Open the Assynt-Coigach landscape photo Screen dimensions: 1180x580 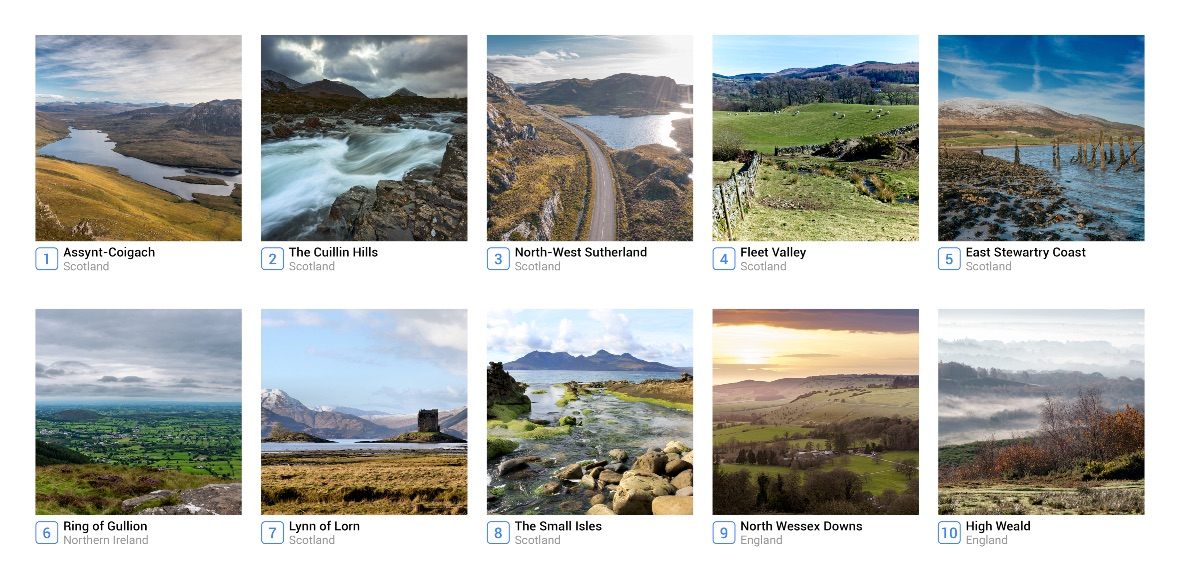pyautogui.click(x=138, y=138)
